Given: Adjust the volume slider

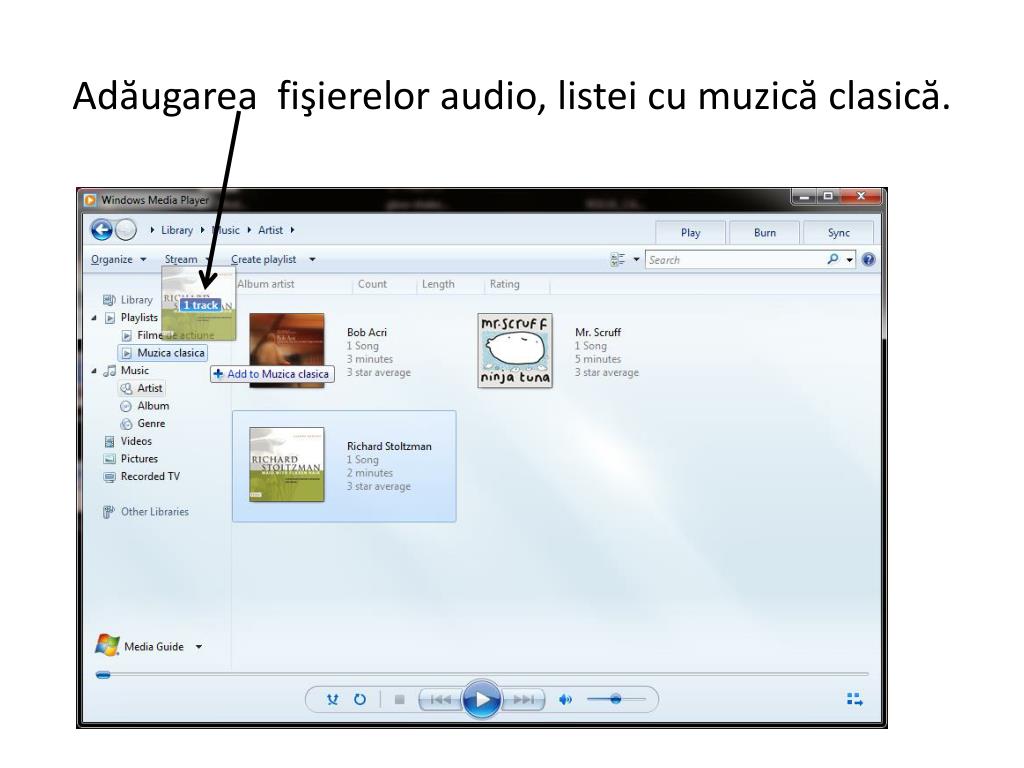Looking at the screenshot, I should 615,699.
